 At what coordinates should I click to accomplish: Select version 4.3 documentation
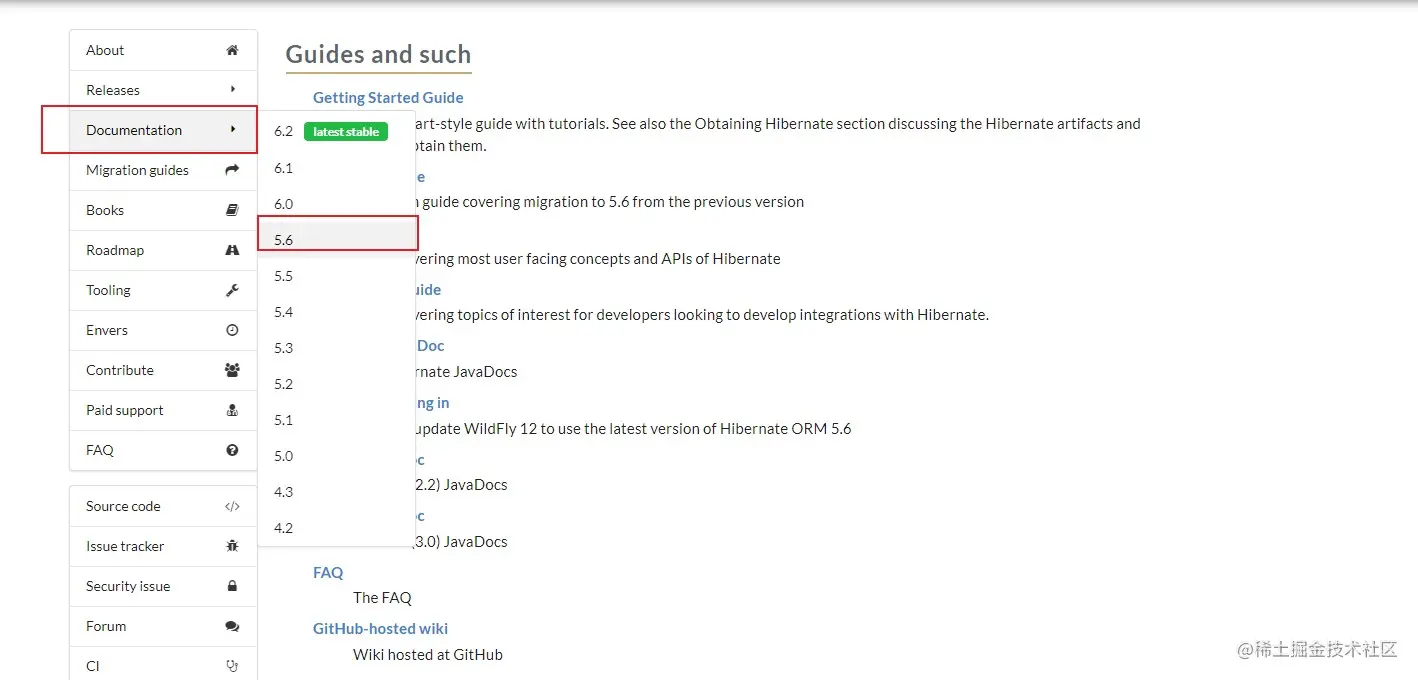coord(337,492)
